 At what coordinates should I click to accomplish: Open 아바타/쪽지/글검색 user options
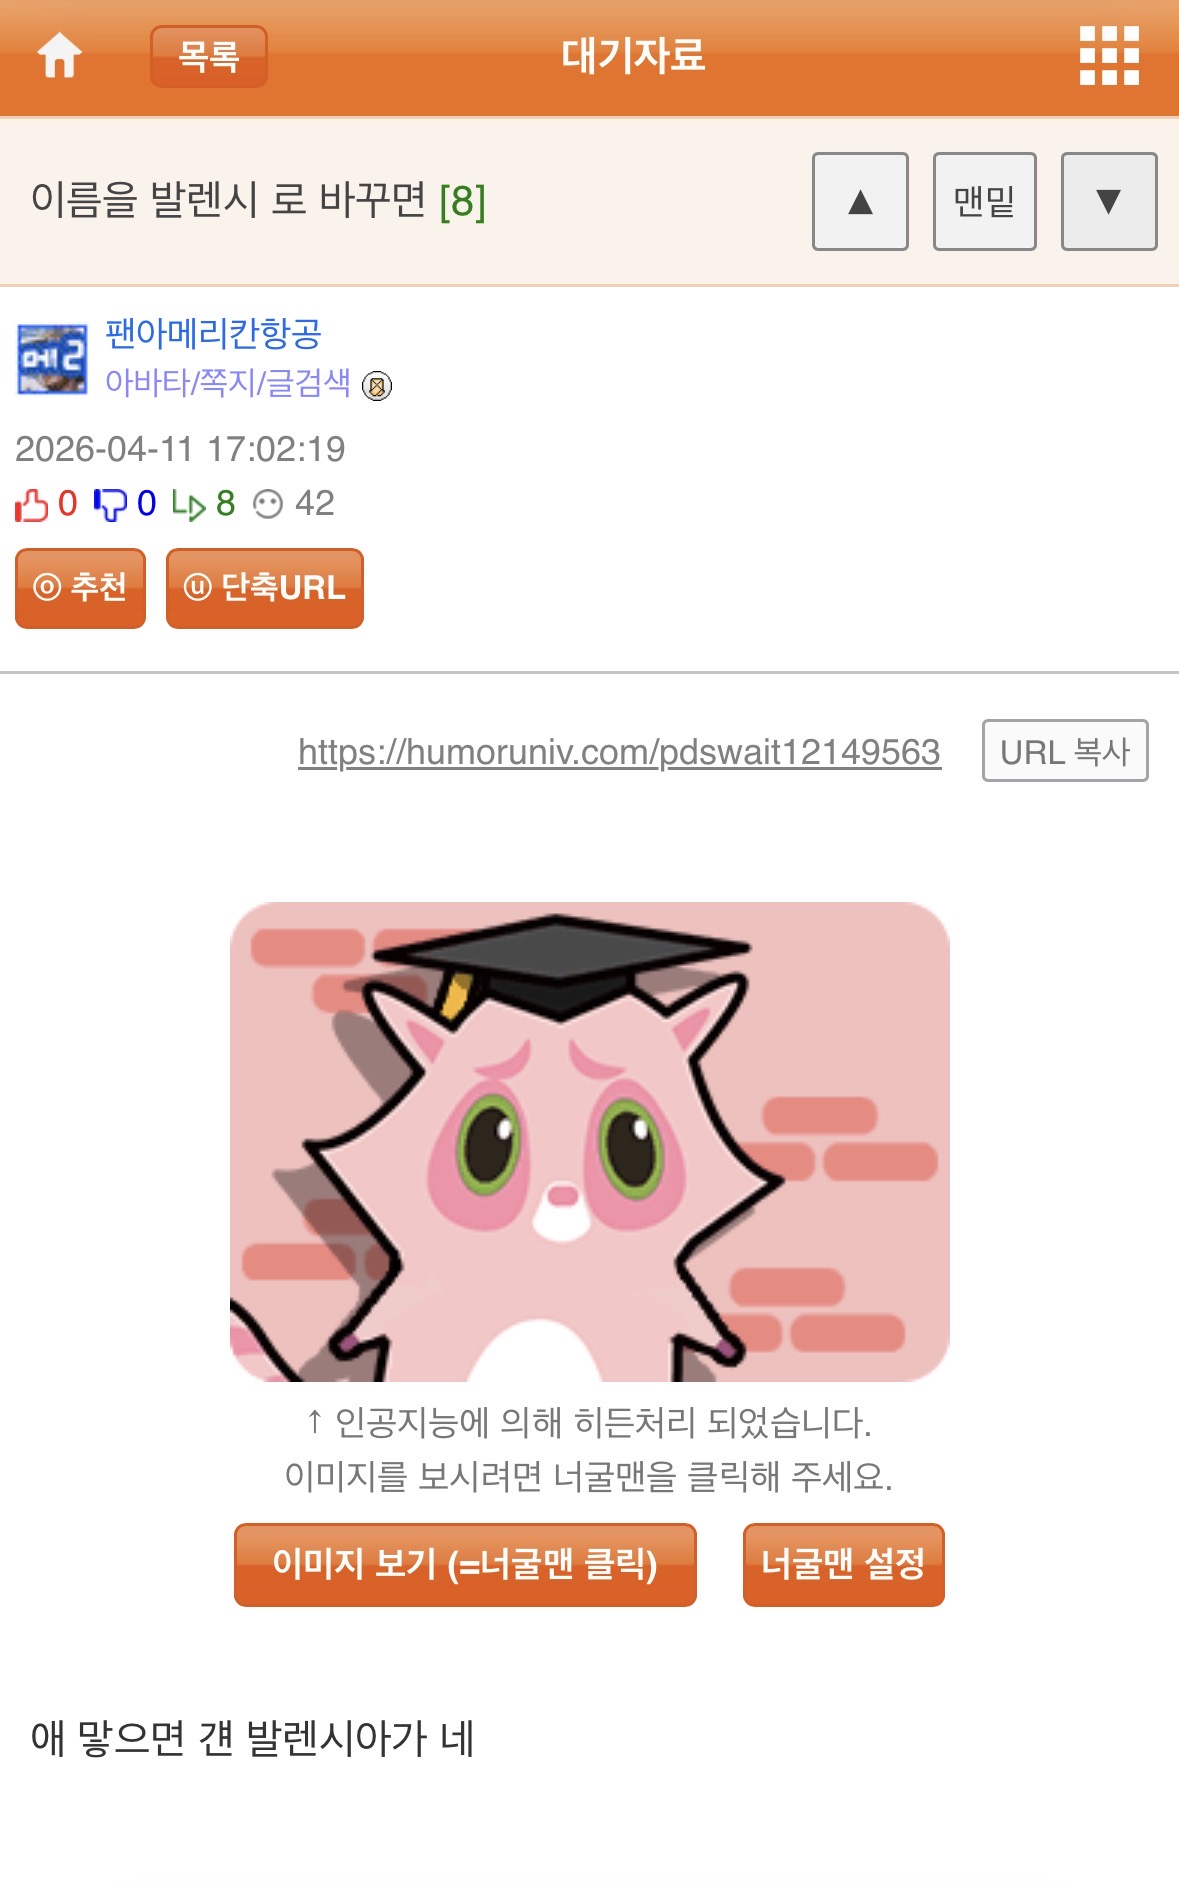(228, 383)
